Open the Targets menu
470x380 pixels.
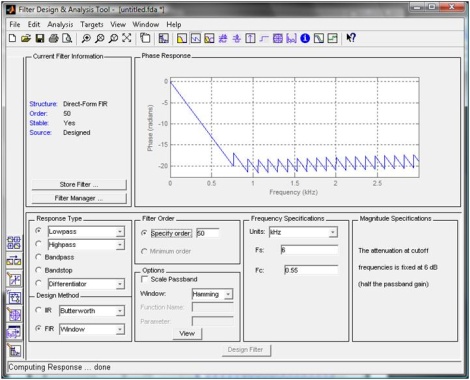click(92, 24)
